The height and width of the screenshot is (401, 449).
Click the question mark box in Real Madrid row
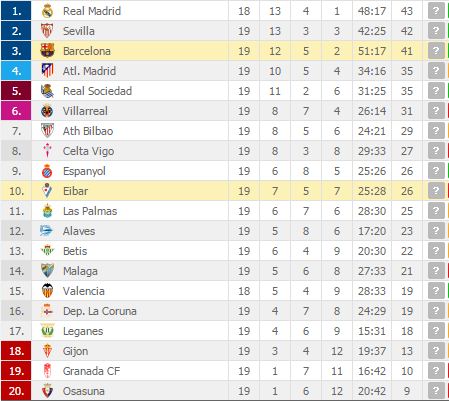(x=436, y=11)
